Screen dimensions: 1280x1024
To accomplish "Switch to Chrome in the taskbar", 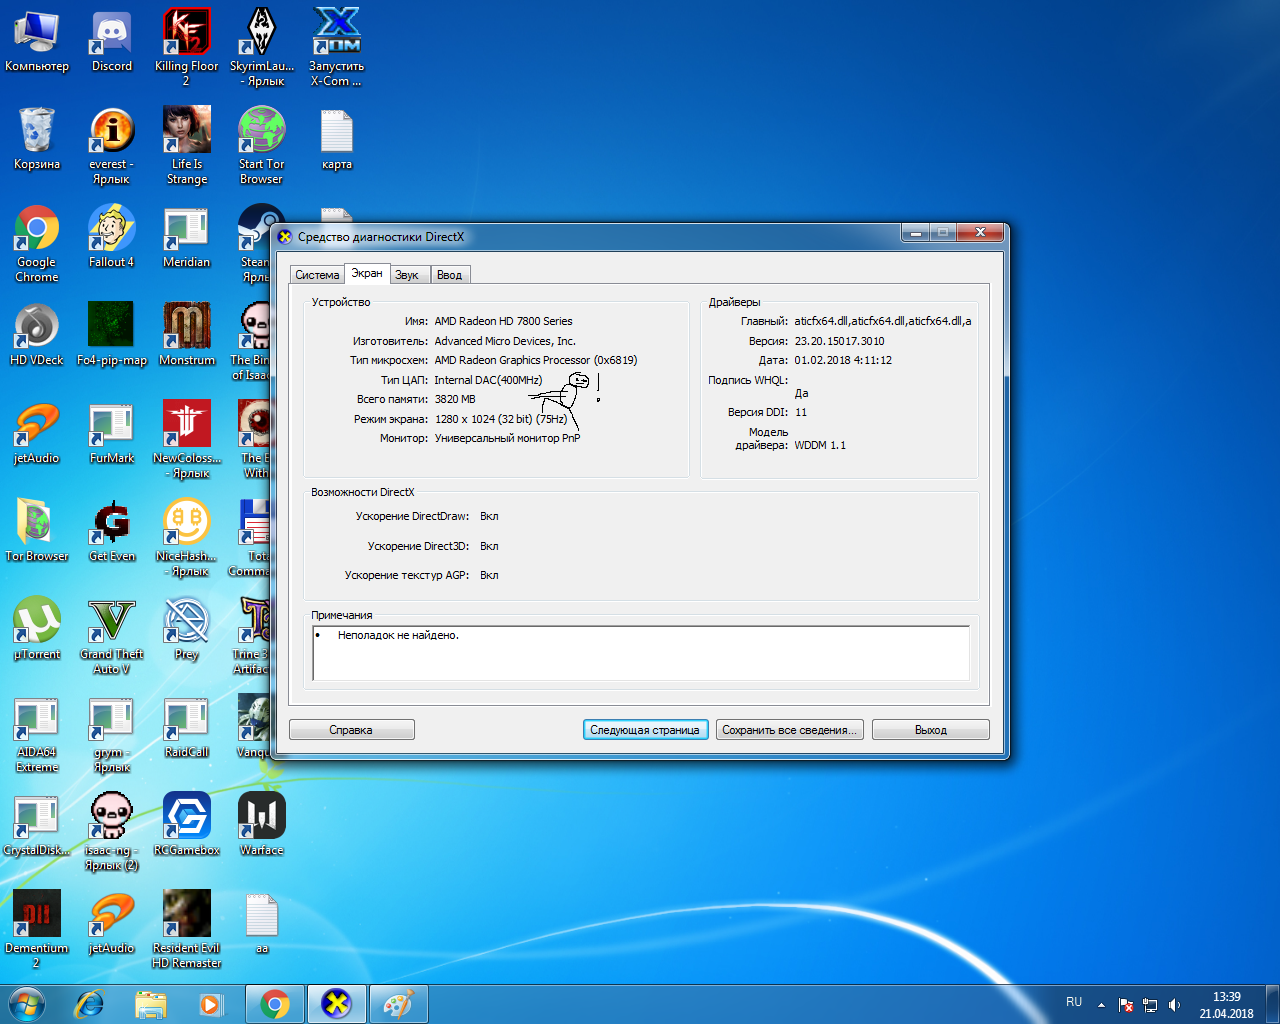I will tap(275, 1004).
